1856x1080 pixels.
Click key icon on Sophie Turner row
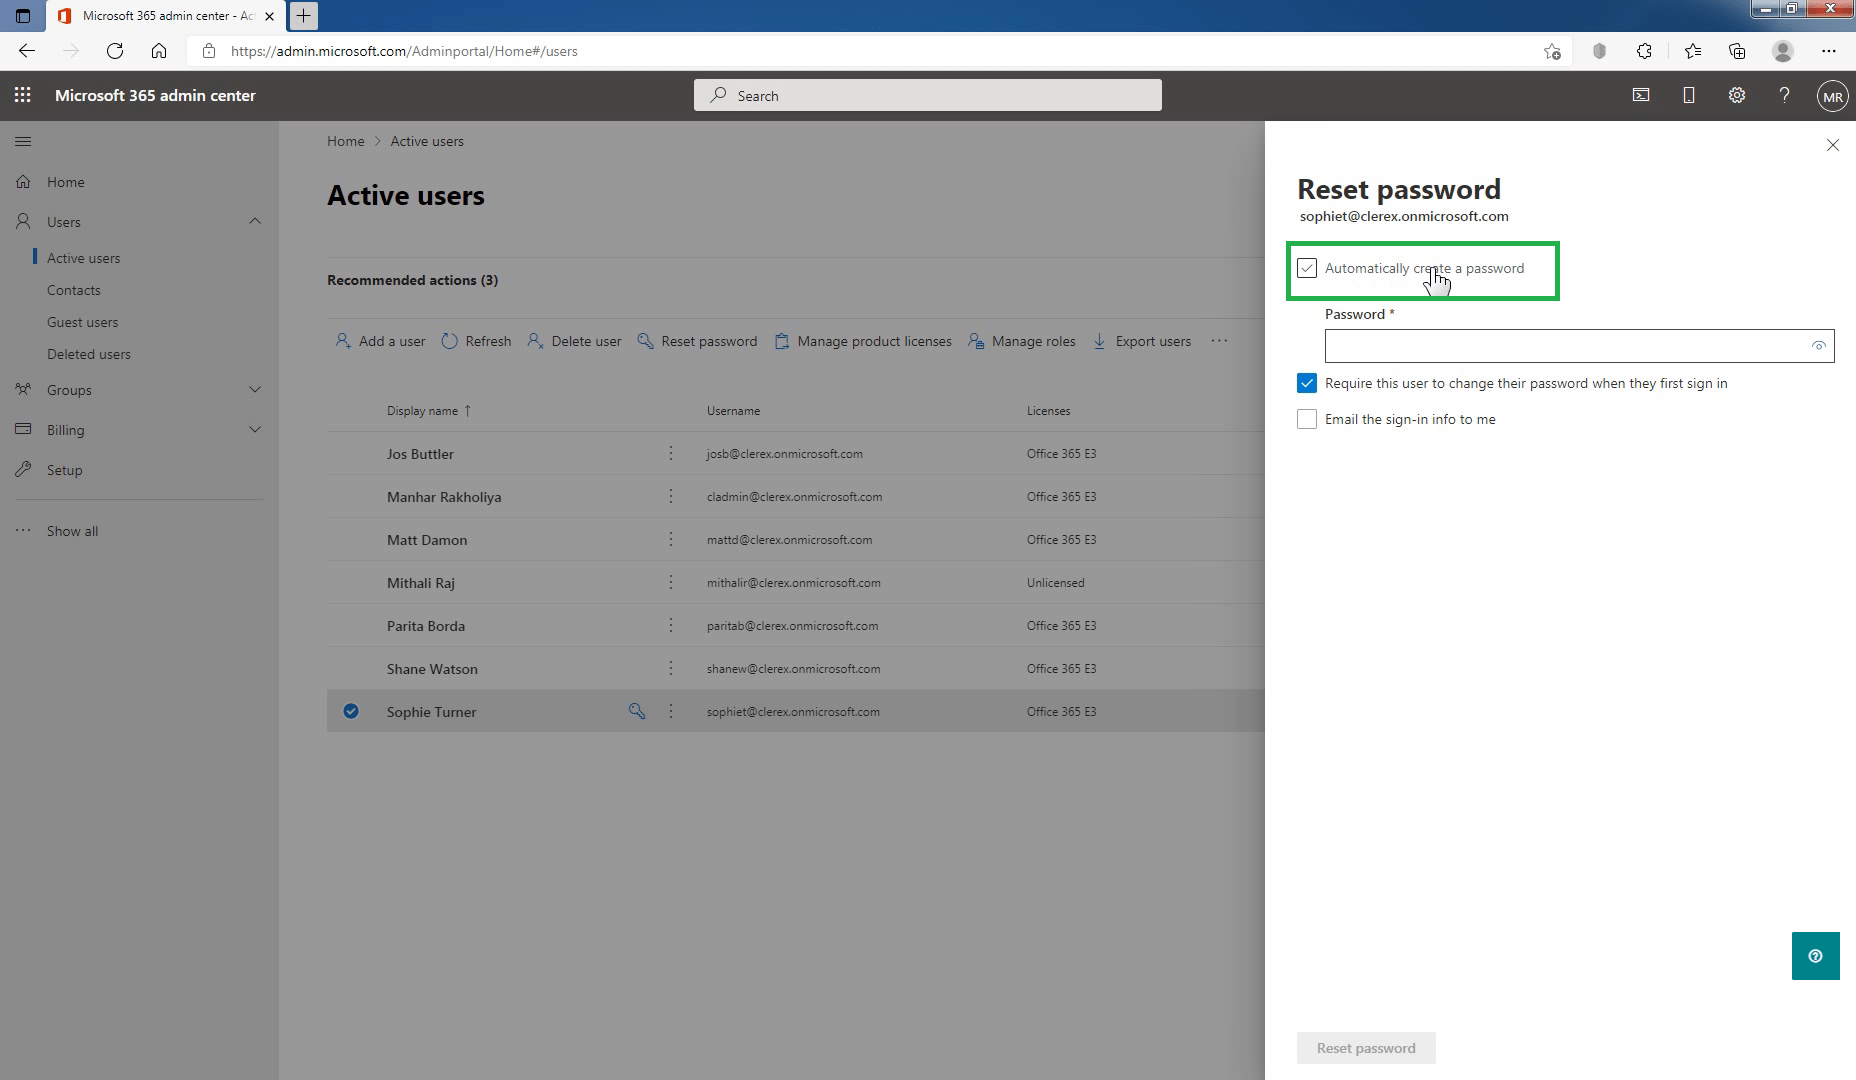[636, 711]
